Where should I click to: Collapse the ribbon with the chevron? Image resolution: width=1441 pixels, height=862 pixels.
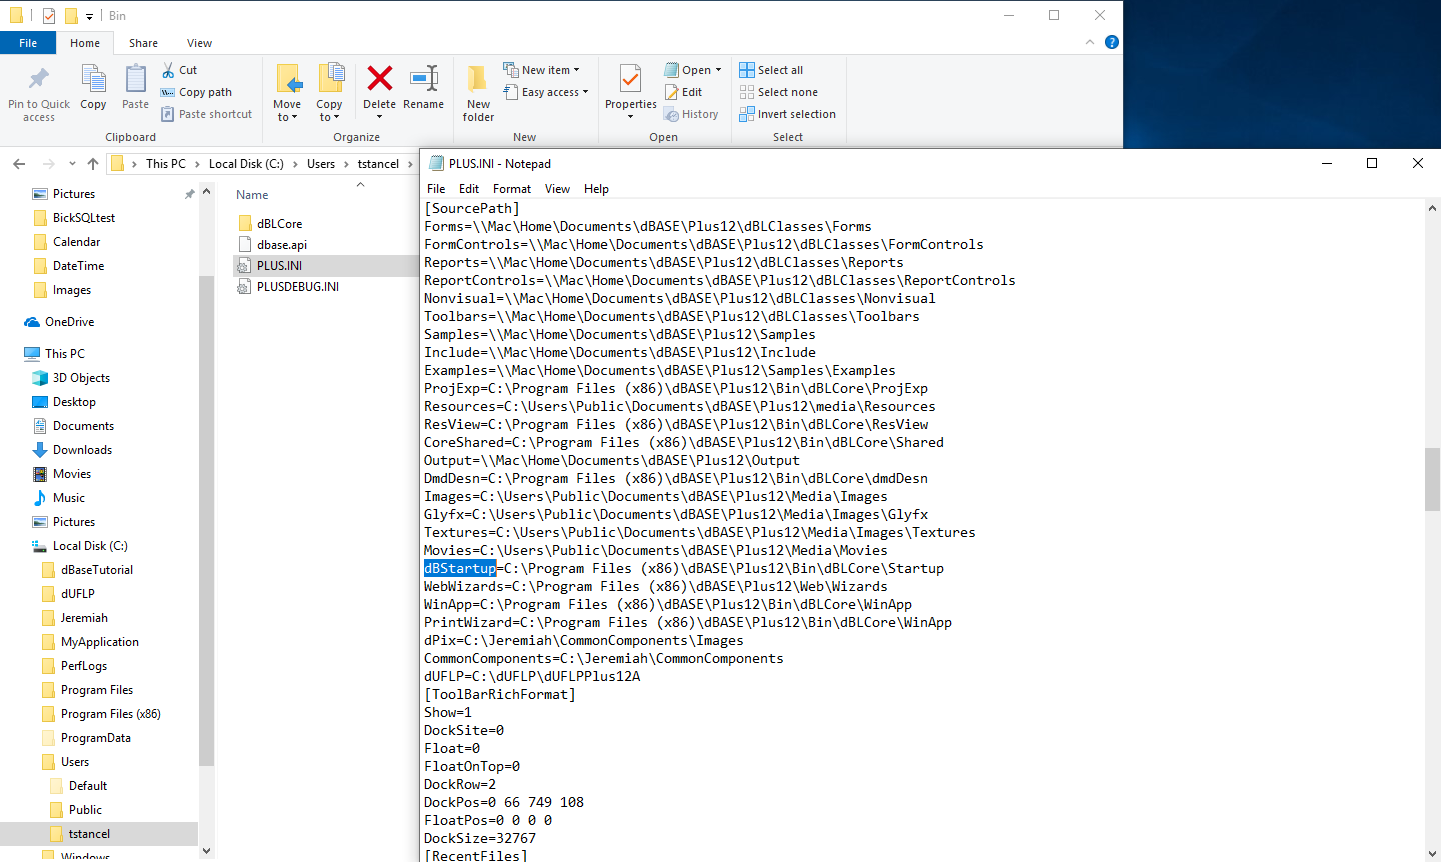1090,42
